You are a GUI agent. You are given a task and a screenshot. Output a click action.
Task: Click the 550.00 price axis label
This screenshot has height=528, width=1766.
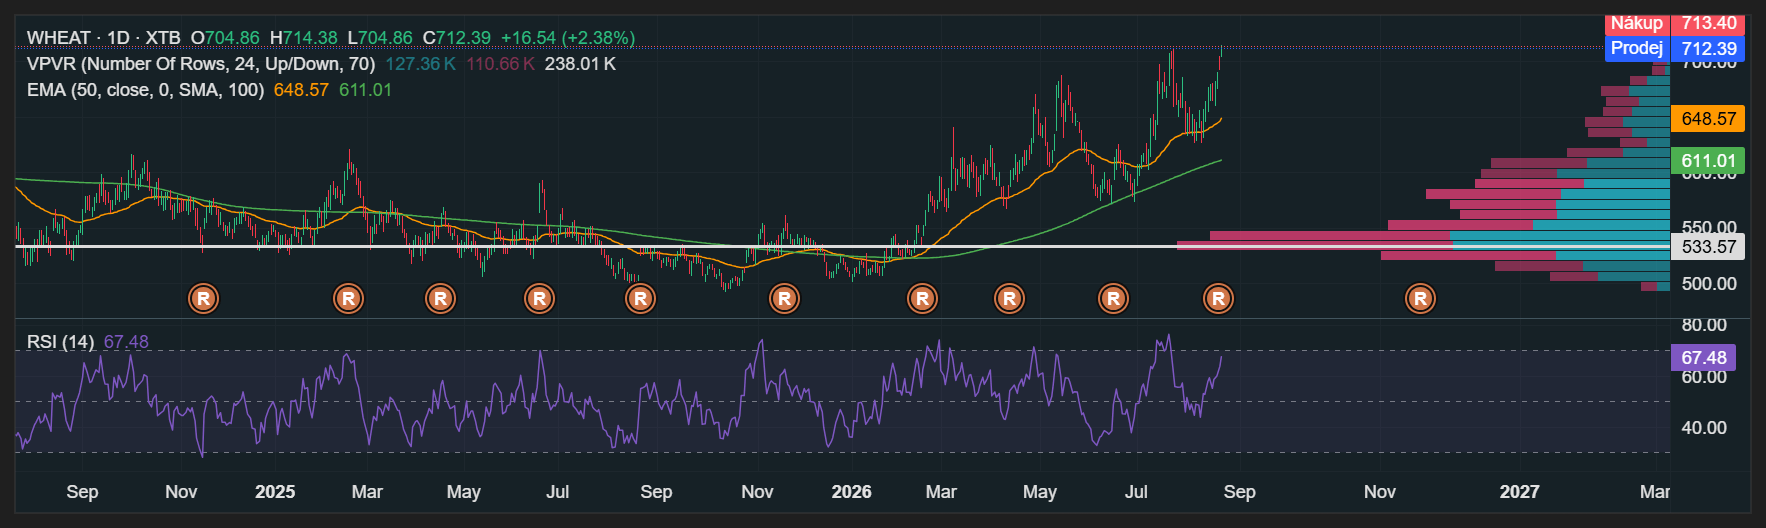point(1709,228)
